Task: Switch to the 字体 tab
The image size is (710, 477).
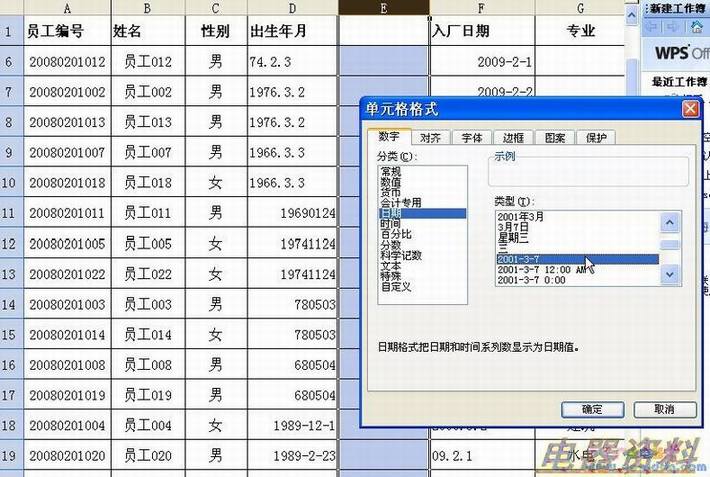Action: click(472, 138)
